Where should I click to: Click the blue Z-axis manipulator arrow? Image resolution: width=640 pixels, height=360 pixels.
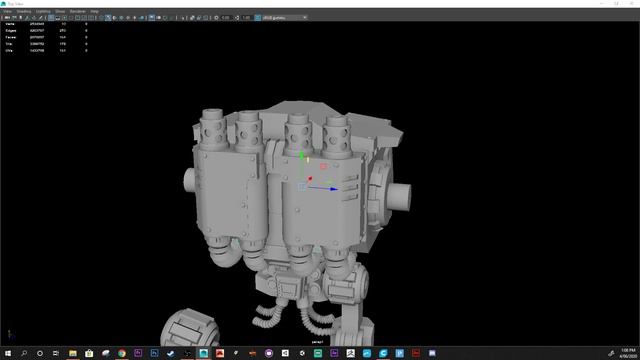(x=334, y=189)
